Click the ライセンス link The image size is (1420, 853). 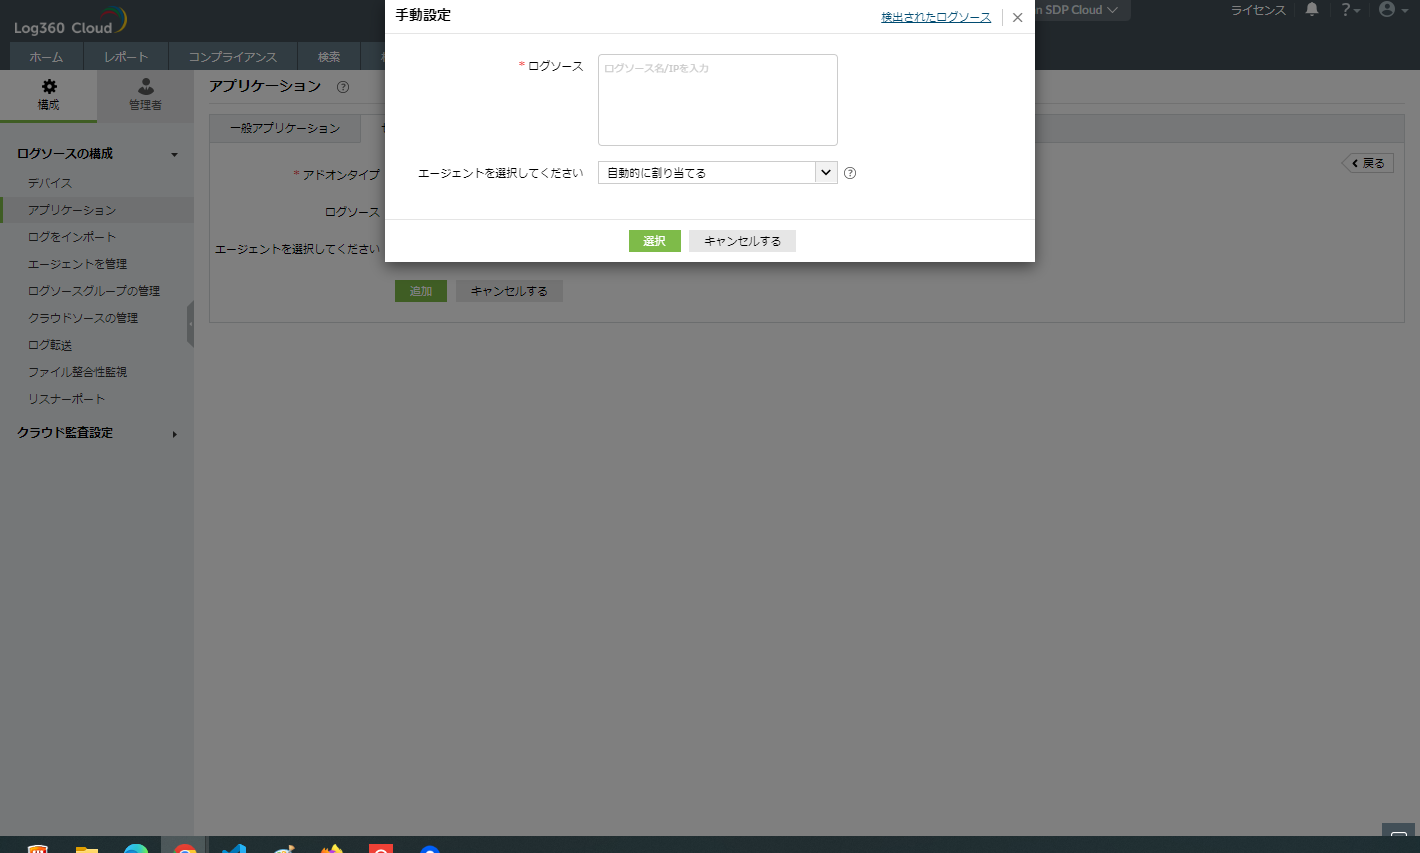click(1258, 10)
